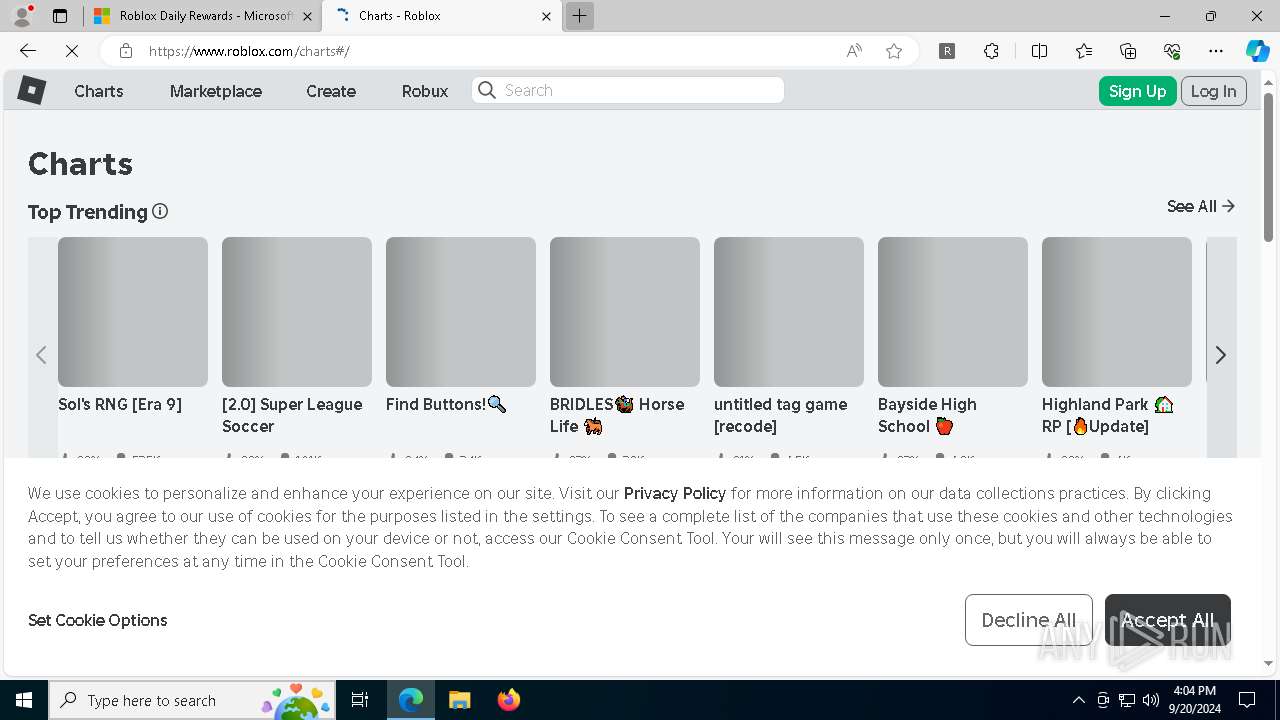Click scrollbar down arrow
Image resolution: width=1280 pixels, height=720 pixels.
coord(1269,663)
